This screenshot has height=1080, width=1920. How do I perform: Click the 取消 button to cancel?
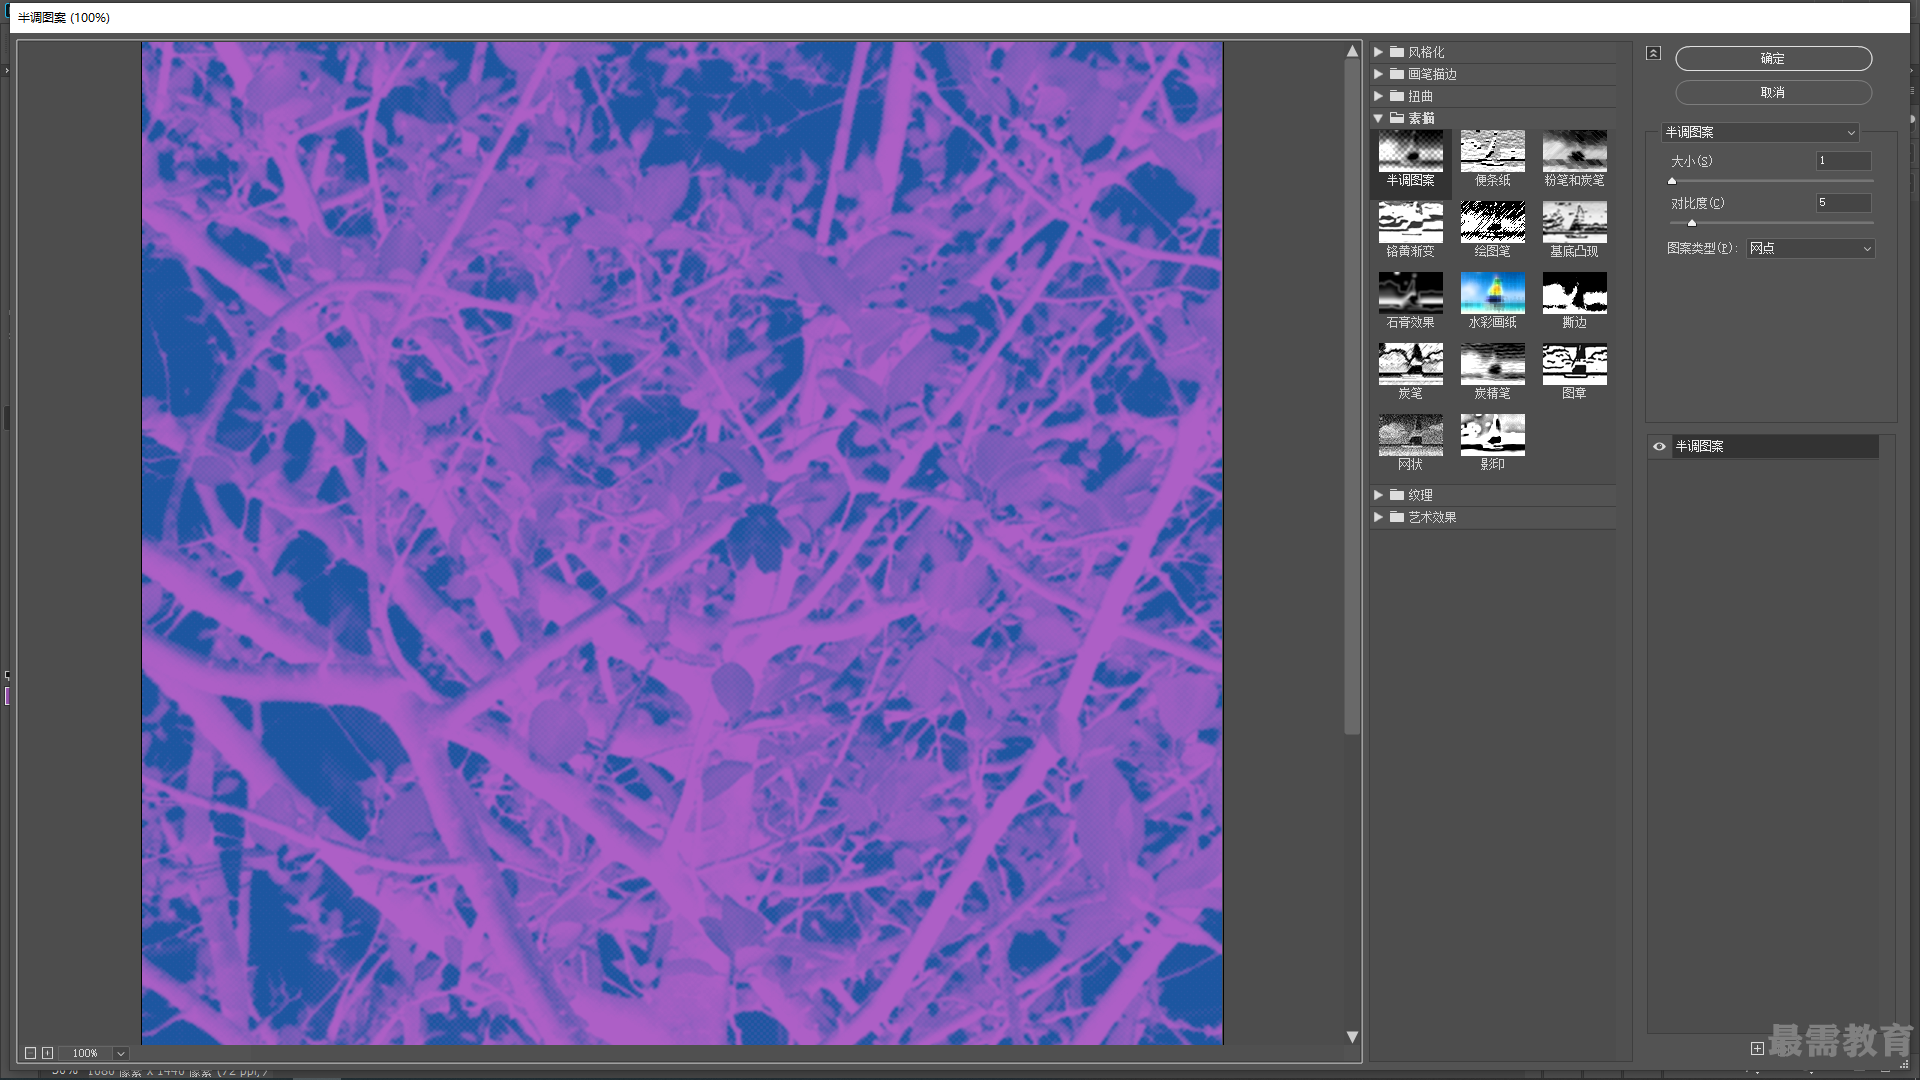[x=1773, y=92]
